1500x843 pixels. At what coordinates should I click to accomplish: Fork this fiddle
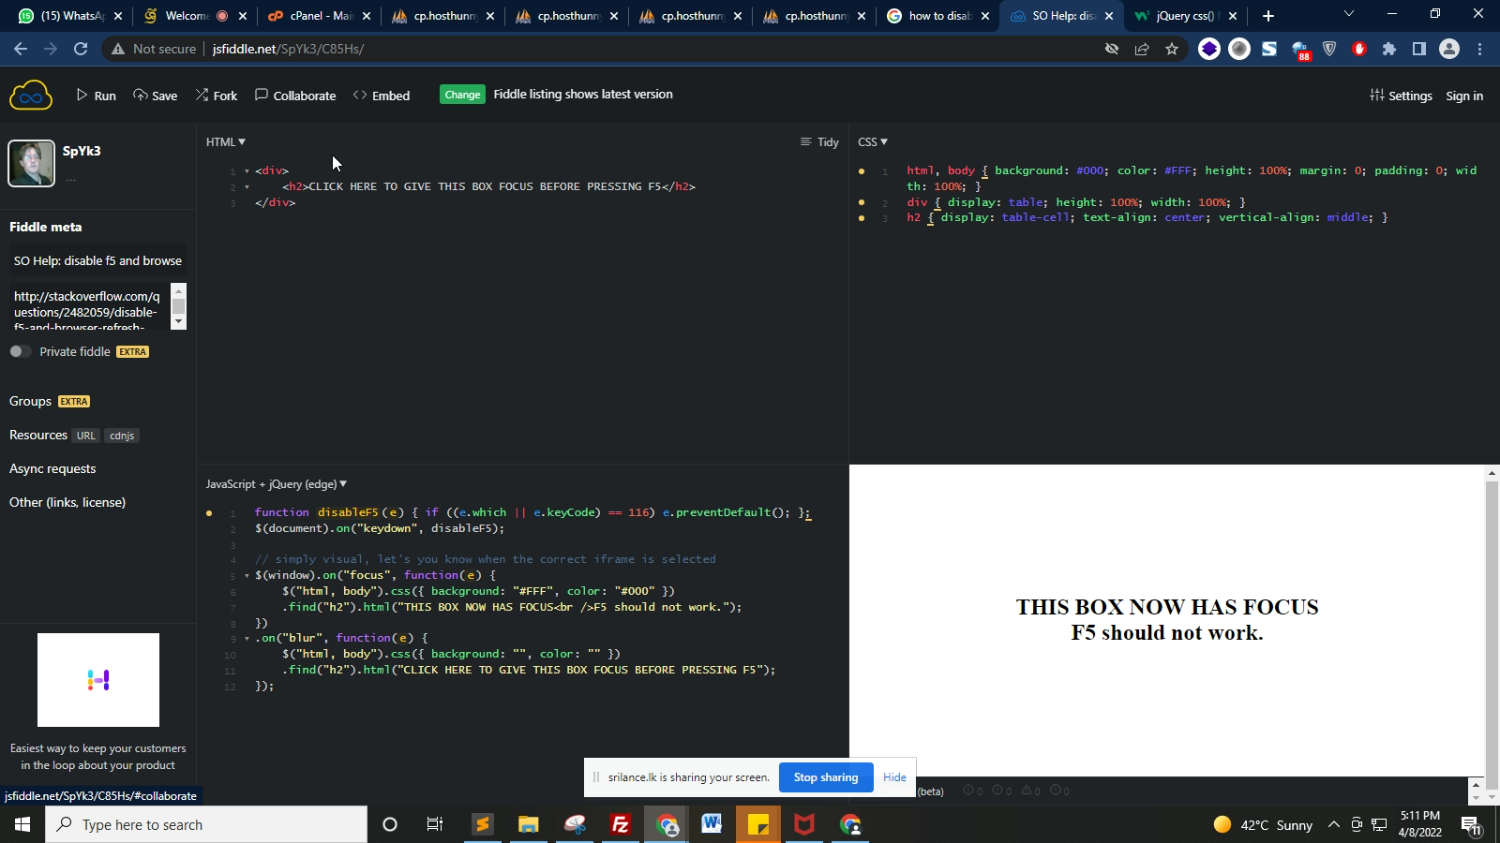216,96
